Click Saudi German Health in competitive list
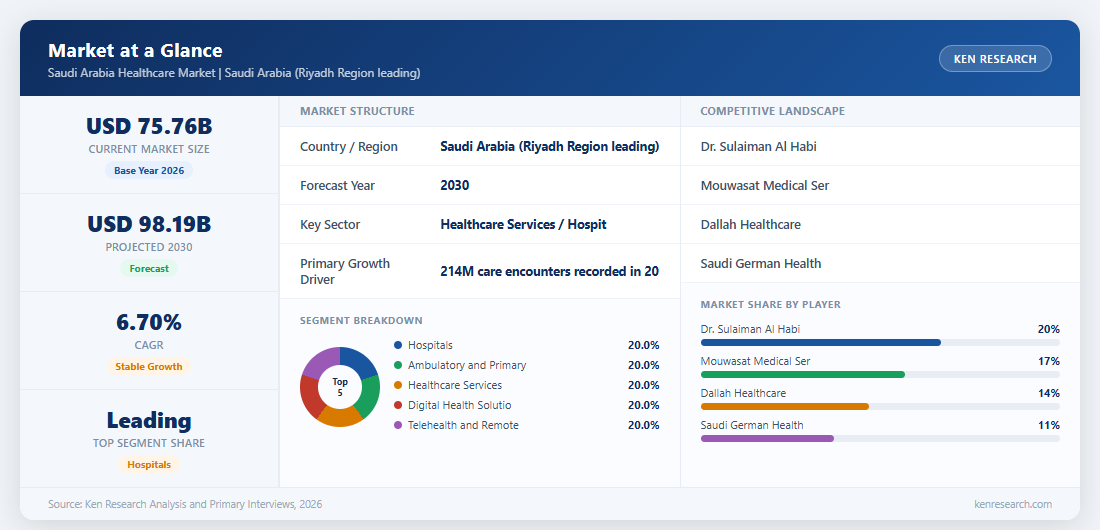 760,263
